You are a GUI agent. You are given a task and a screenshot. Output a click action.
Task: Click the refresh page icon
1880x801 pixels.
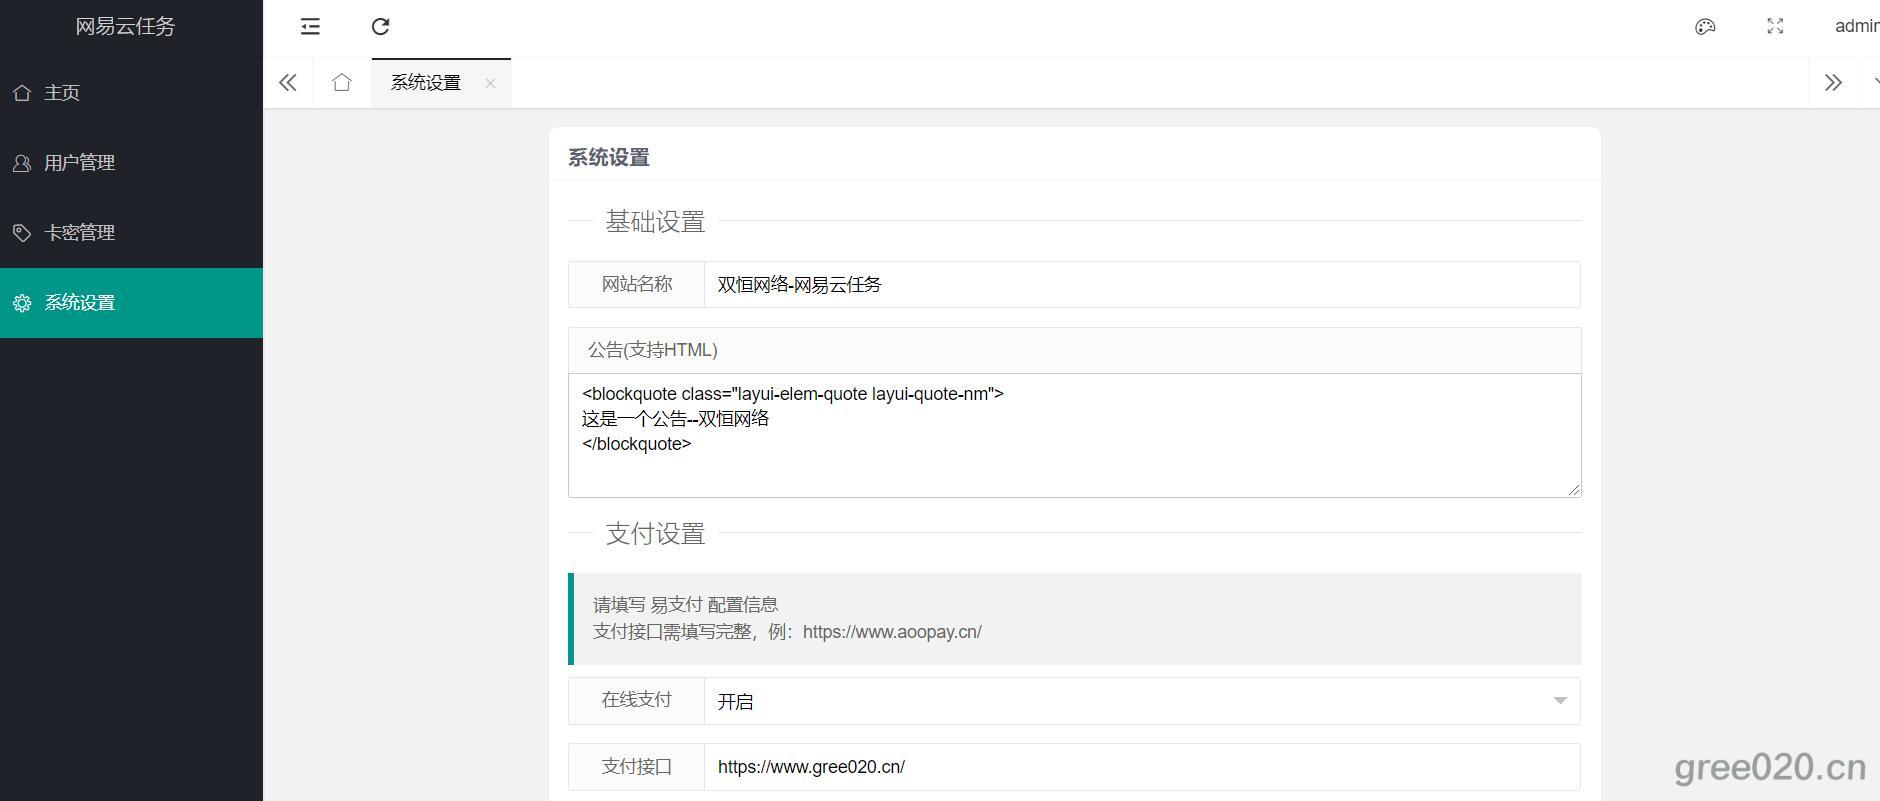tap(380, 27)
